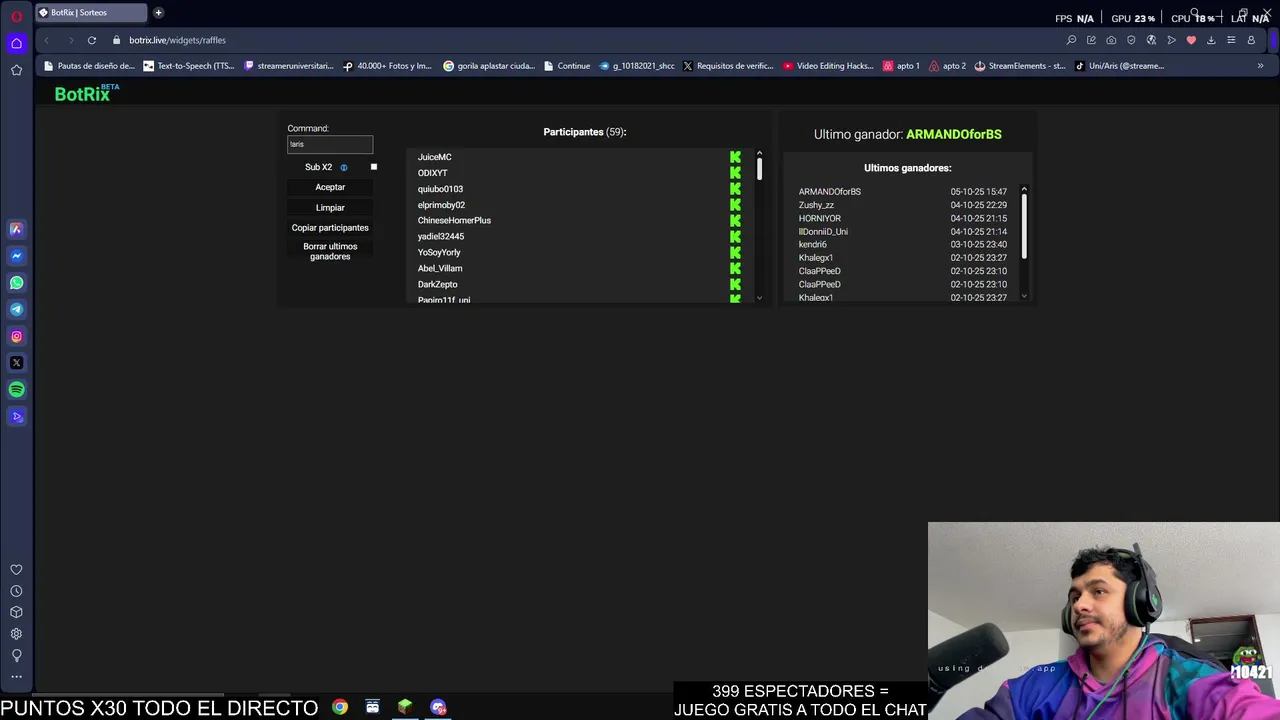Click the winners list scroll-up arrow
1280x720 pixels.
[1024, 189]
